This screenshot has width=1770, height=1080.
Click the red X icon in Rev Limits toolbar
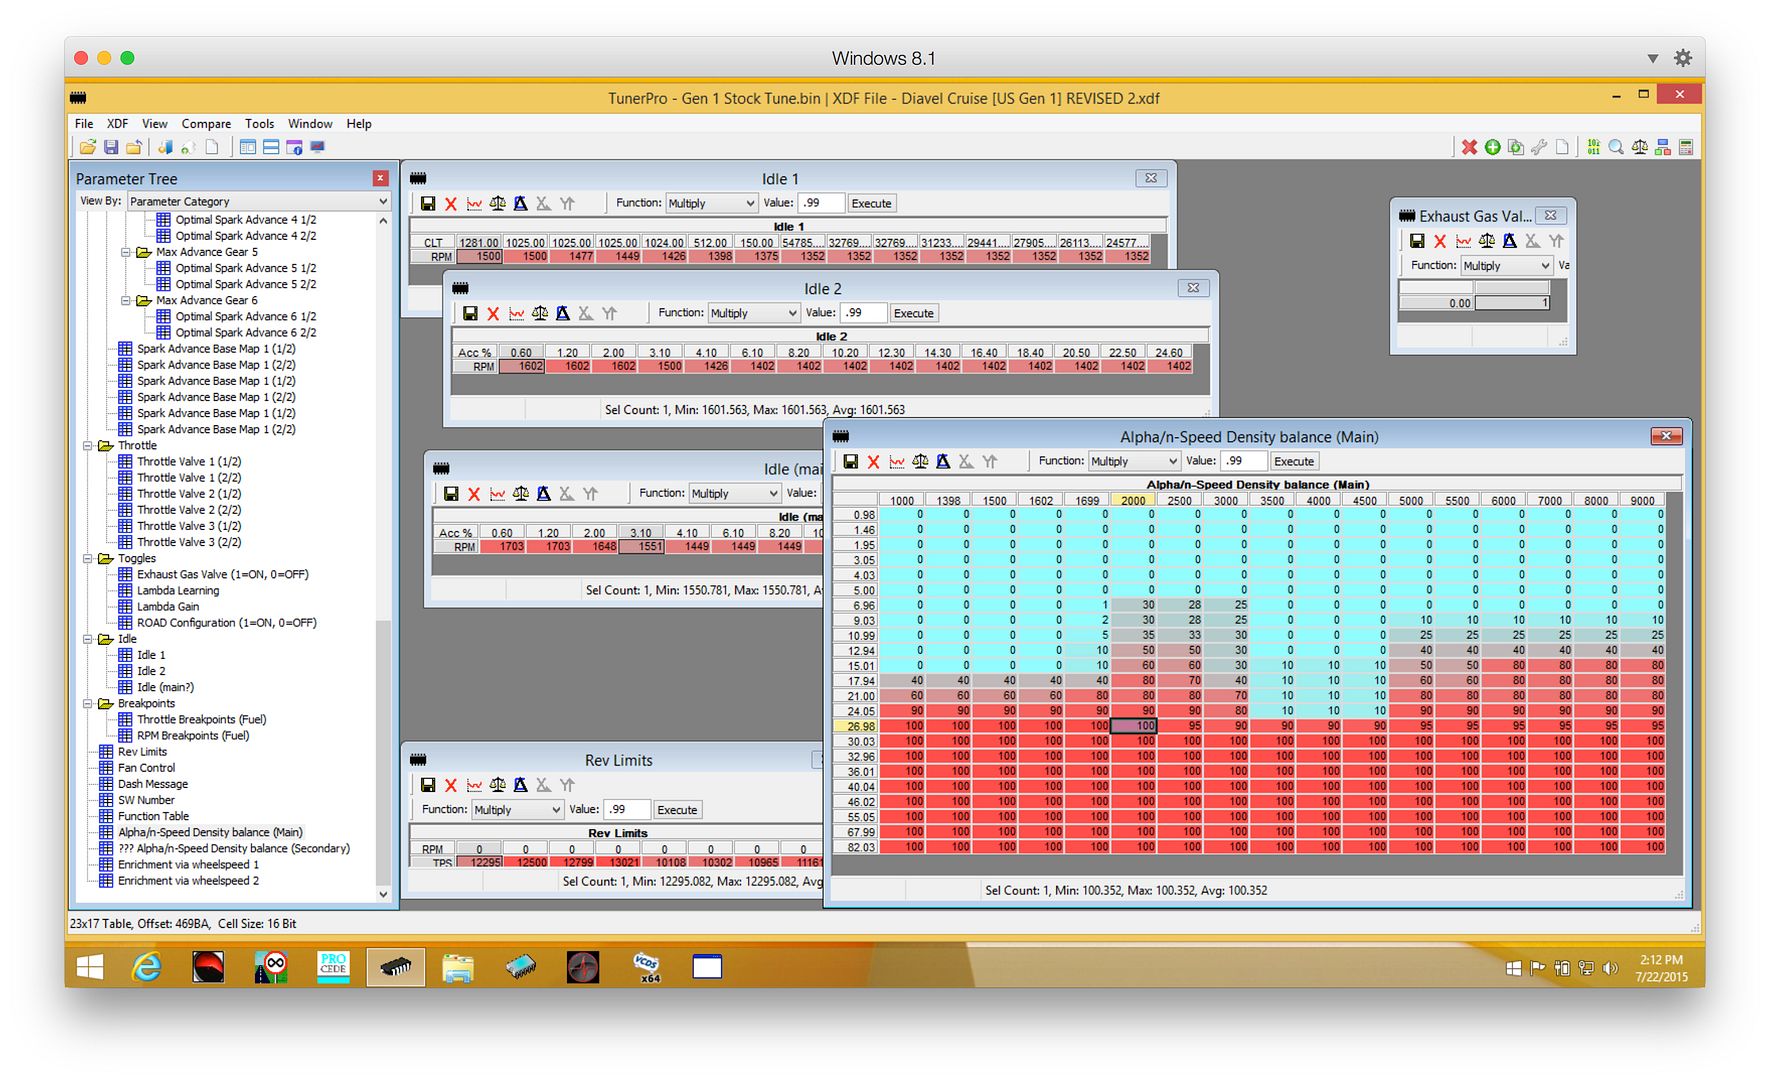coord(451,785)
